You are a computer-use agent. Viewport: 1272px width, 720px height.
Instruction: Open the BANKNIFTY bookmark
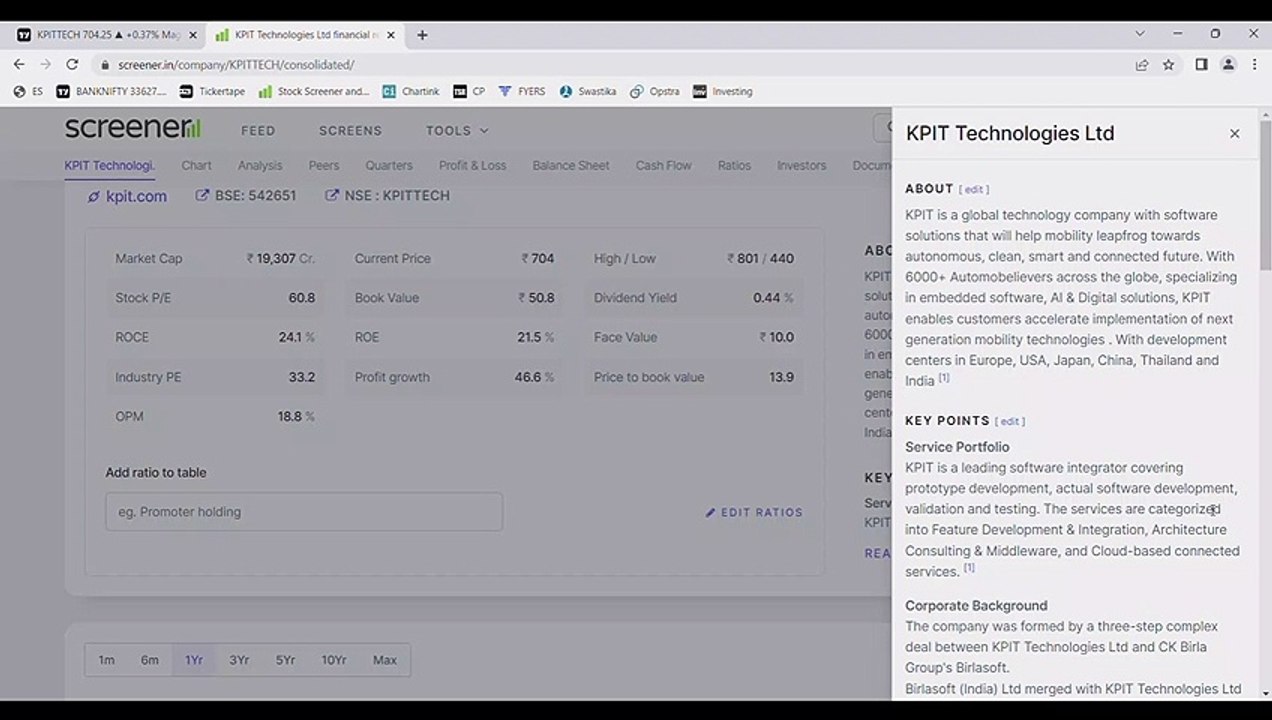coord(111,91)
